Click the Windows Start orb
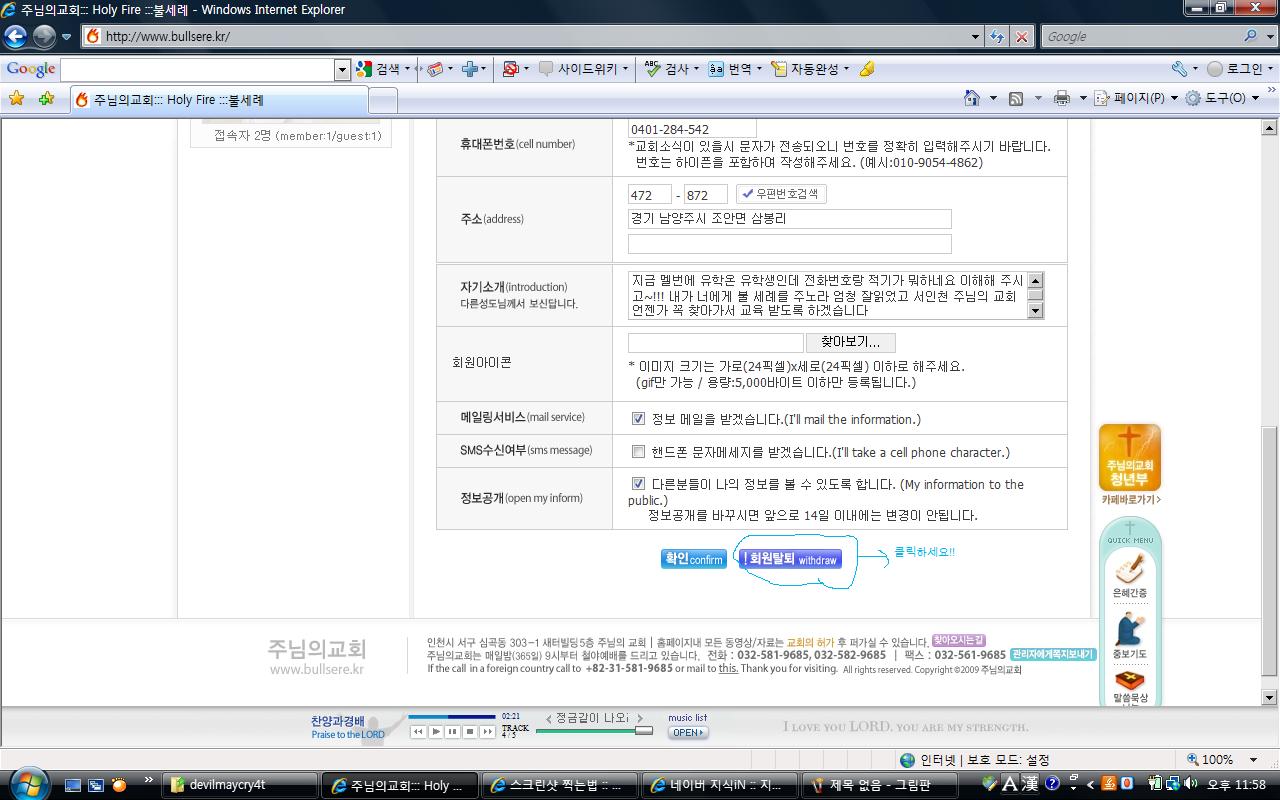 tap(27, 783)
